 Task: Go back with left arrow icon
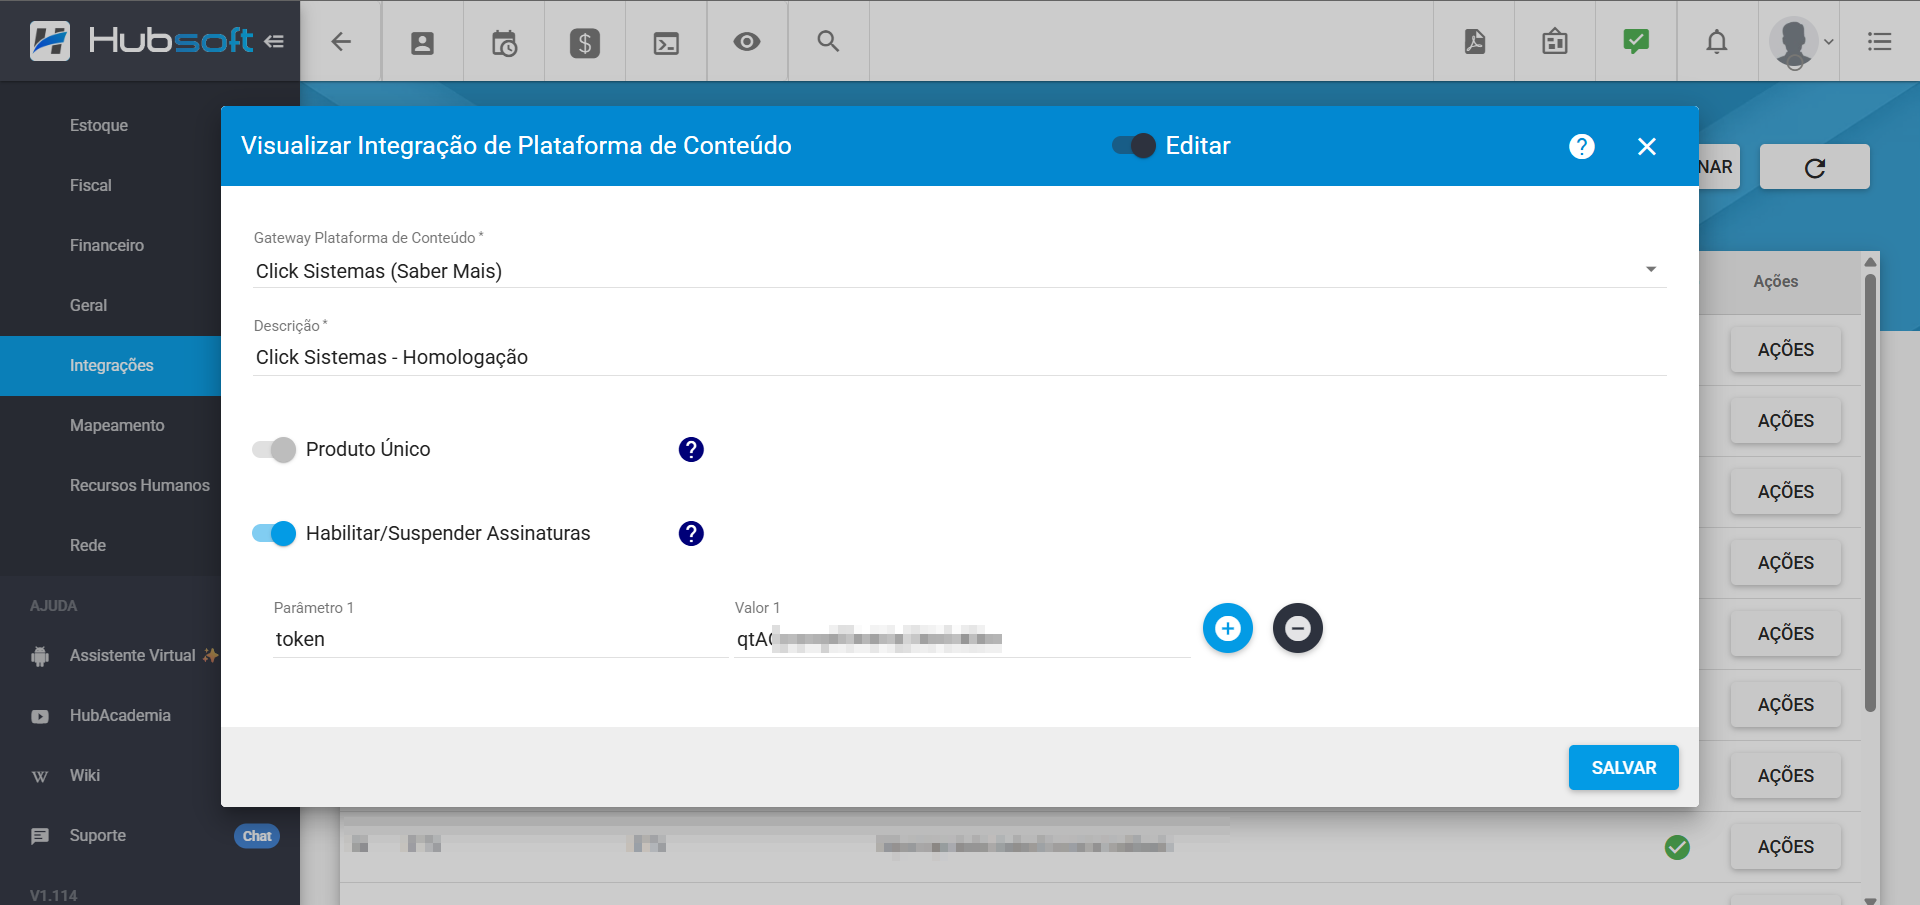pyautogui.click(x=341, y=41)
